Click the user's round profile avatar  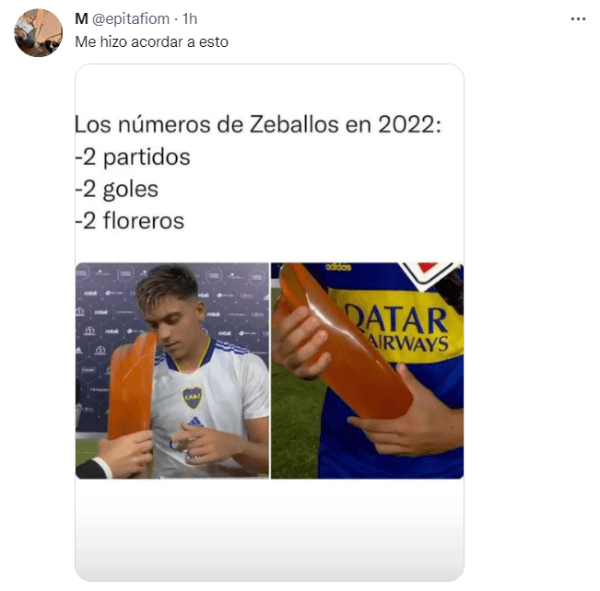point(38,33)
